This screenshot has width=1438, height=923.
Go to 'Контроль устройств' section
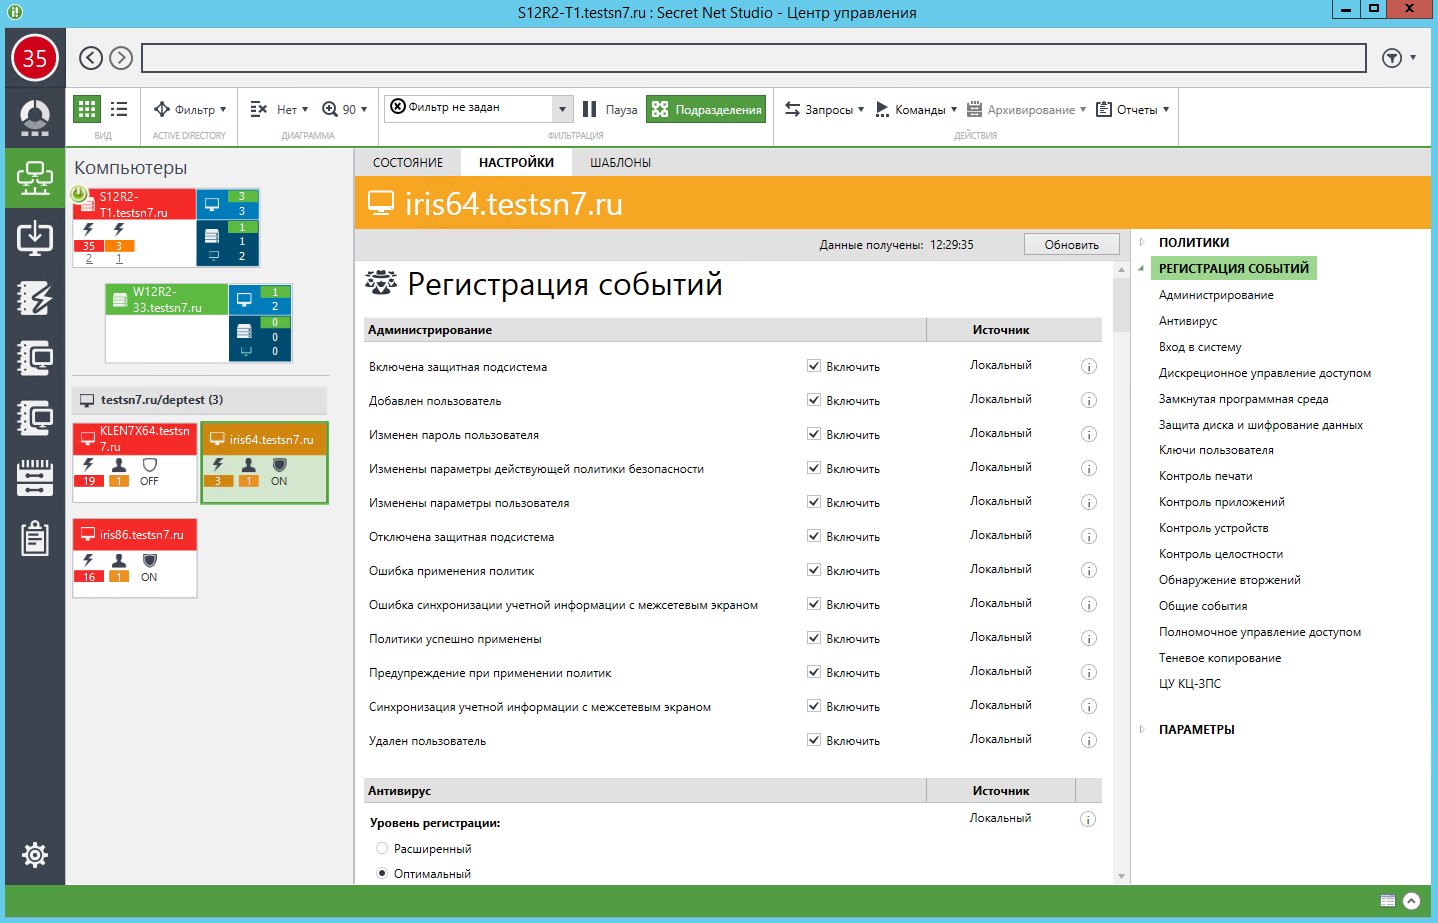coord(1213,528)
